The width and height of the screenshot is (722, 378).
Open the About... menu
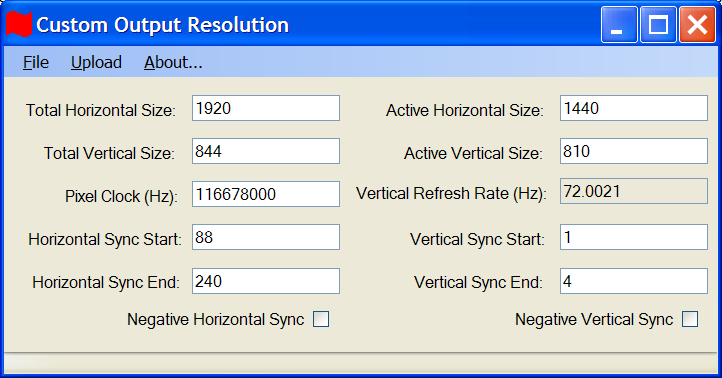point(173,62)
